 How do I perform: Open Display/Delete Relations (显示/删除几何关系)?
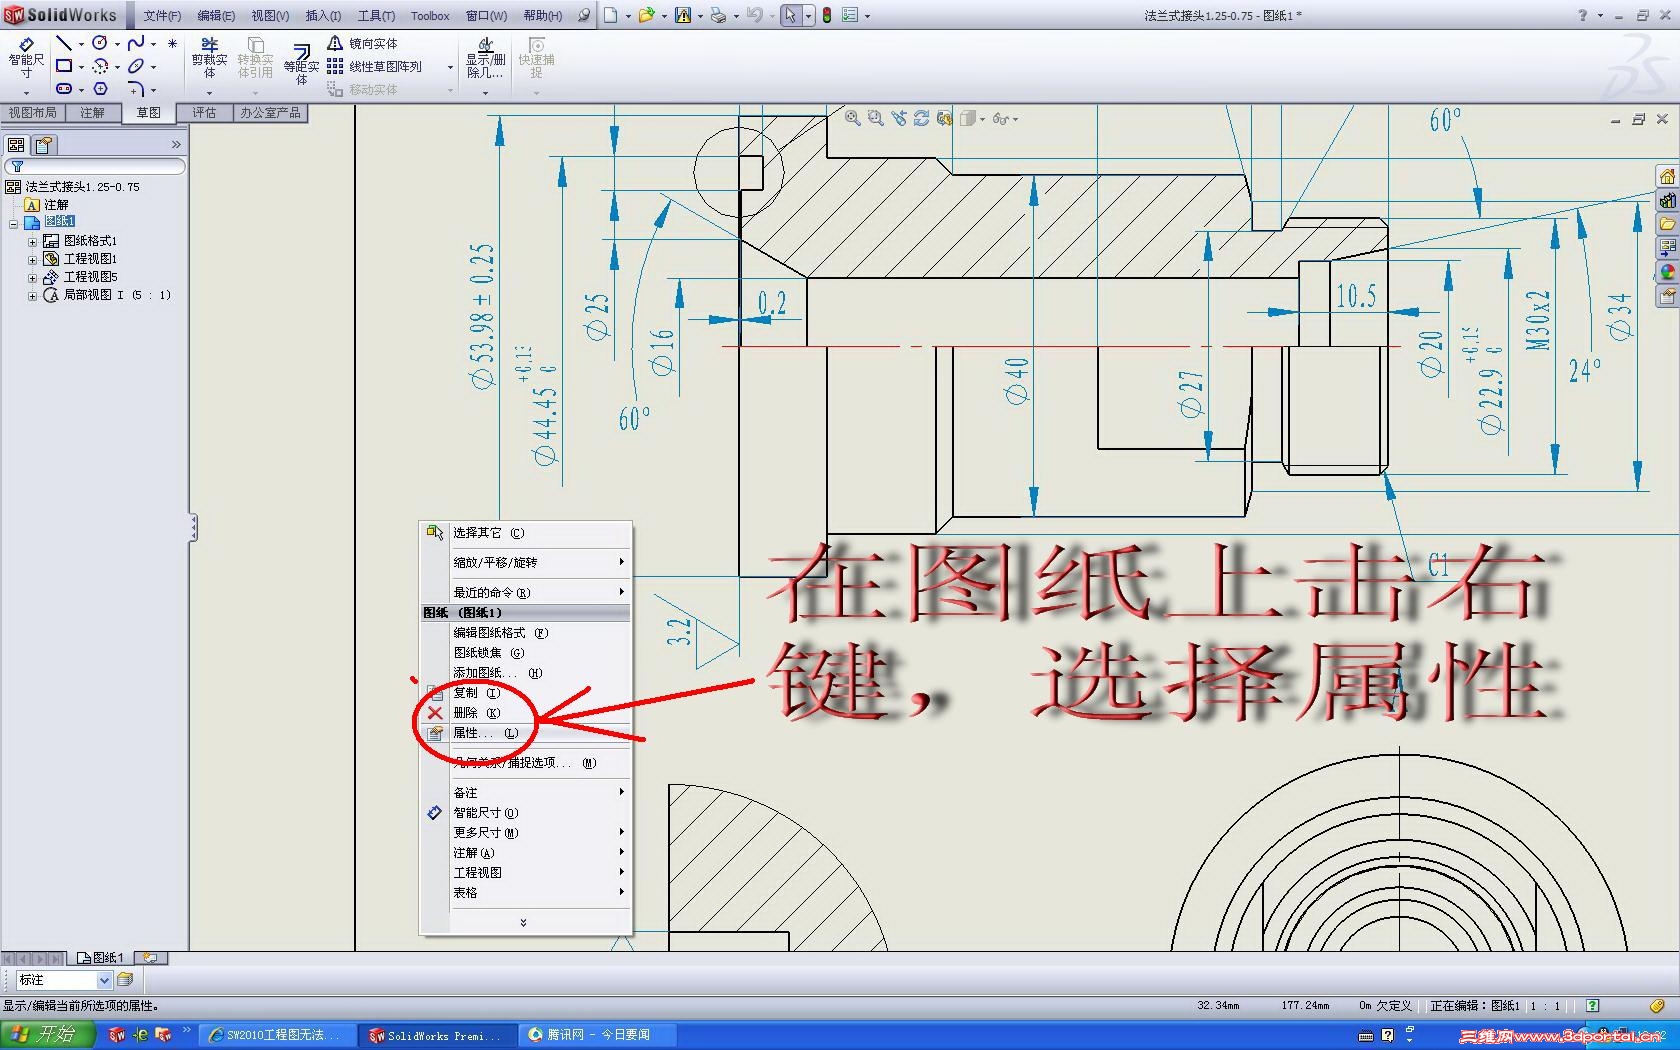(x=485, y=59)
